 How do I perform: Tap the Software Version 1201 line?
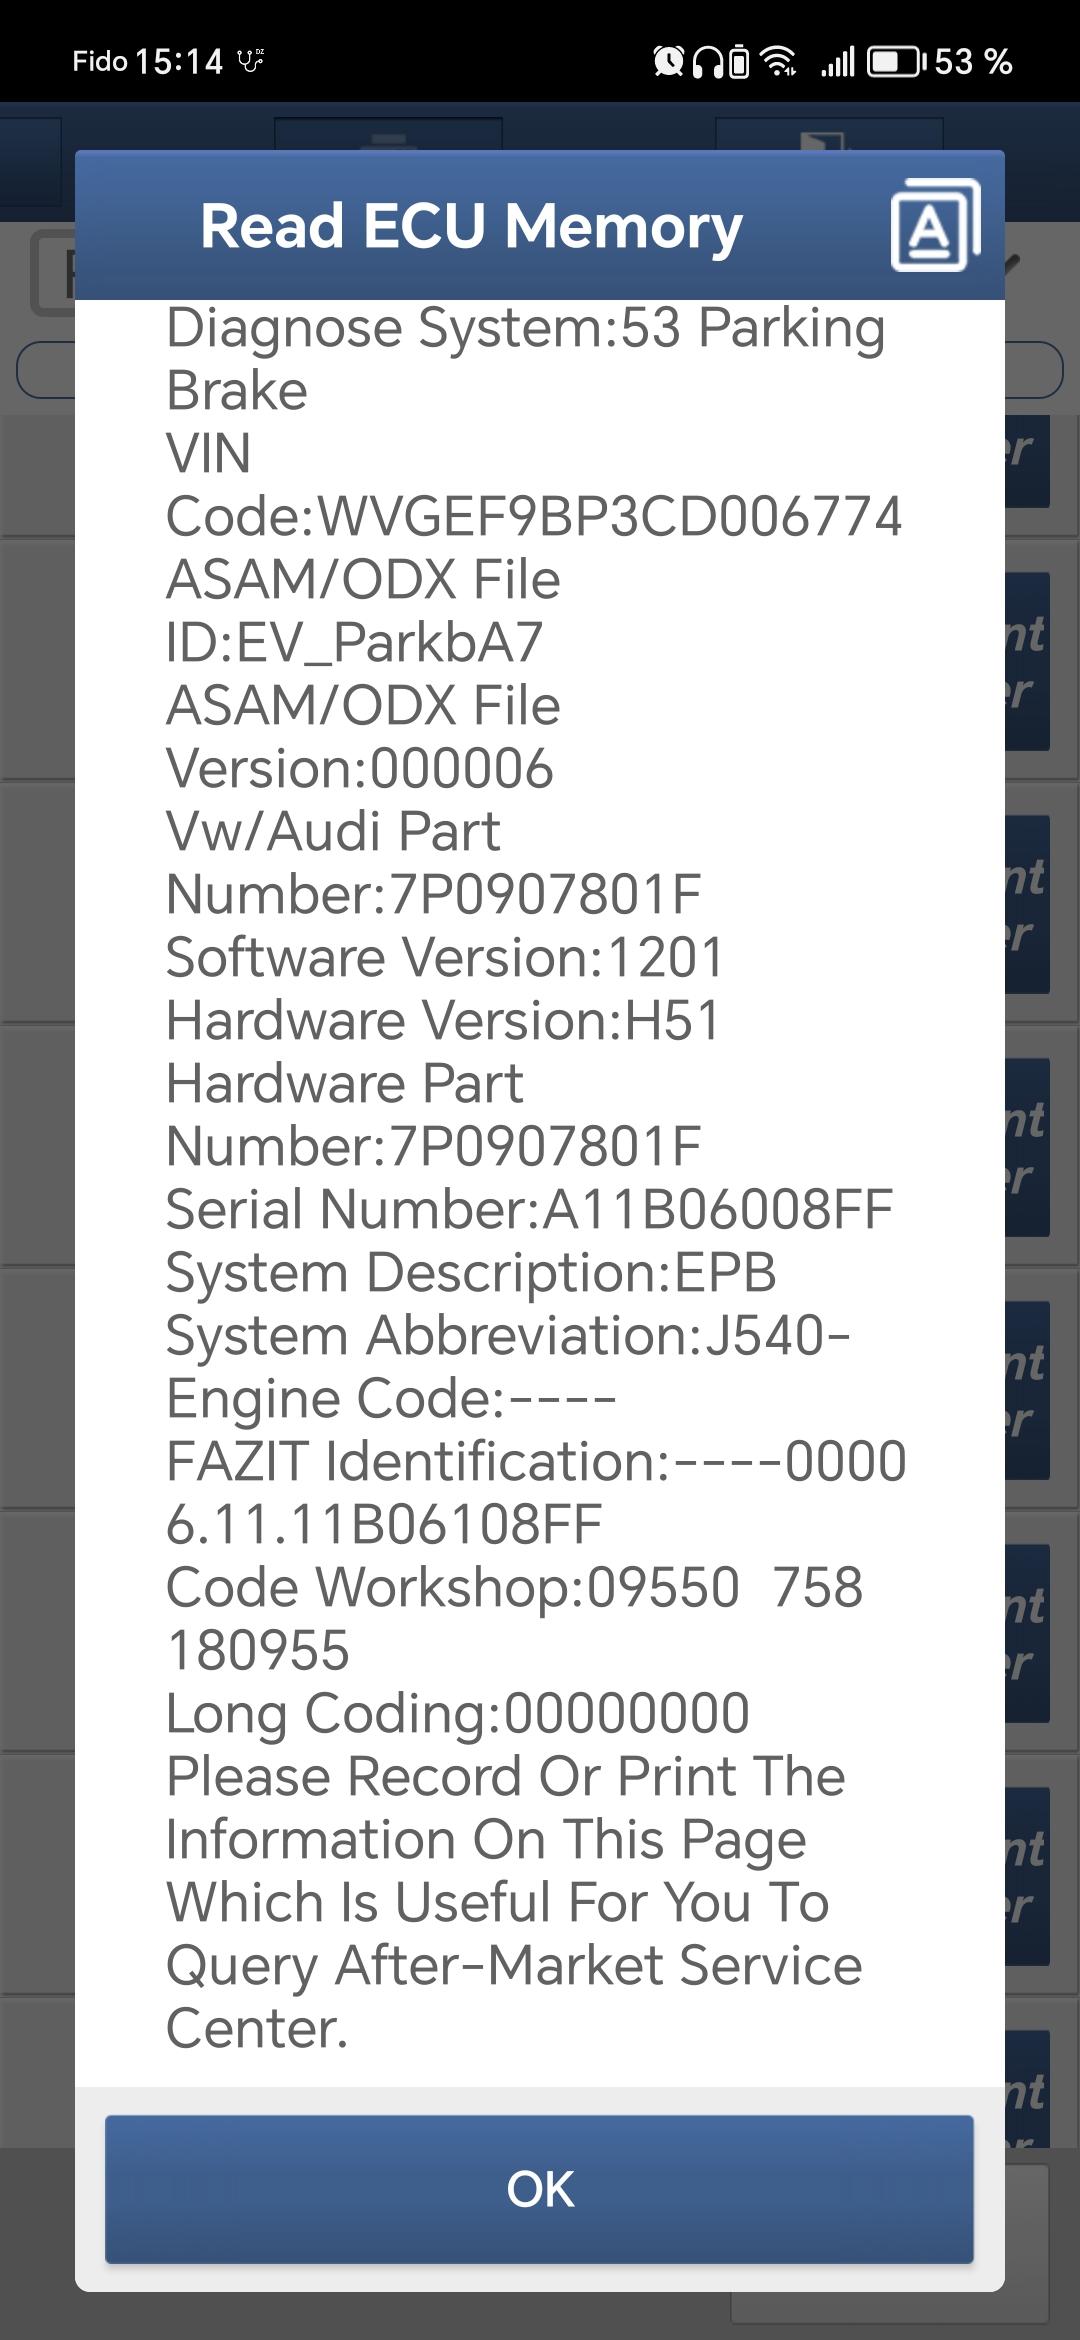445,957
